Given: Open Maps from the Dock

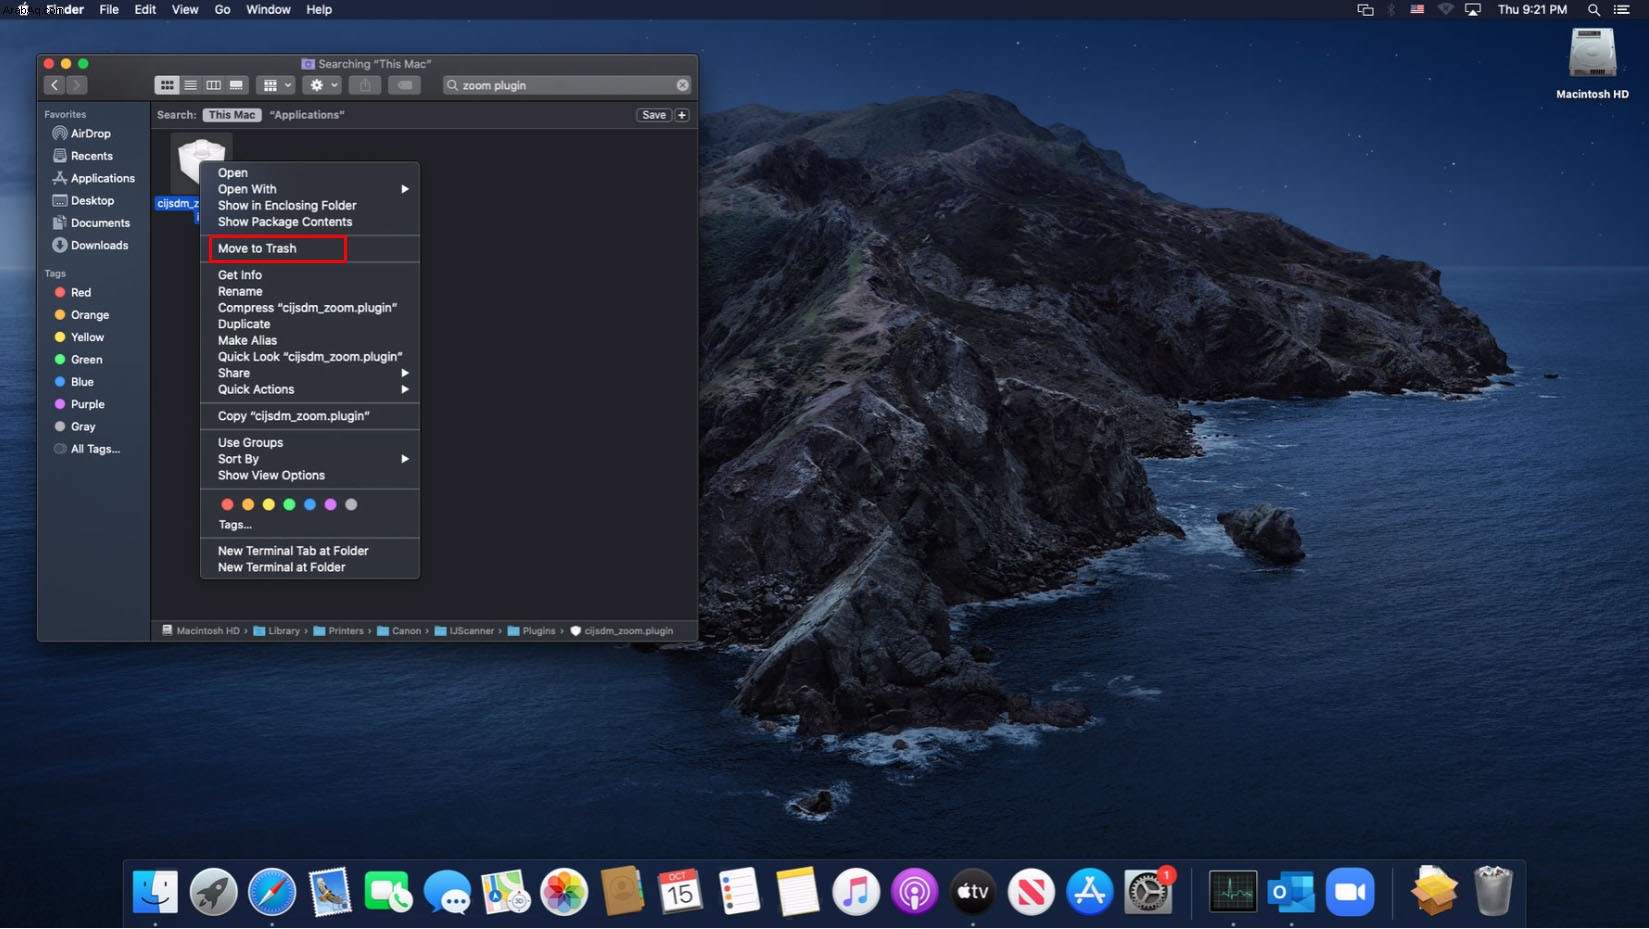Looking at the screenshot, I should [505, 892].
